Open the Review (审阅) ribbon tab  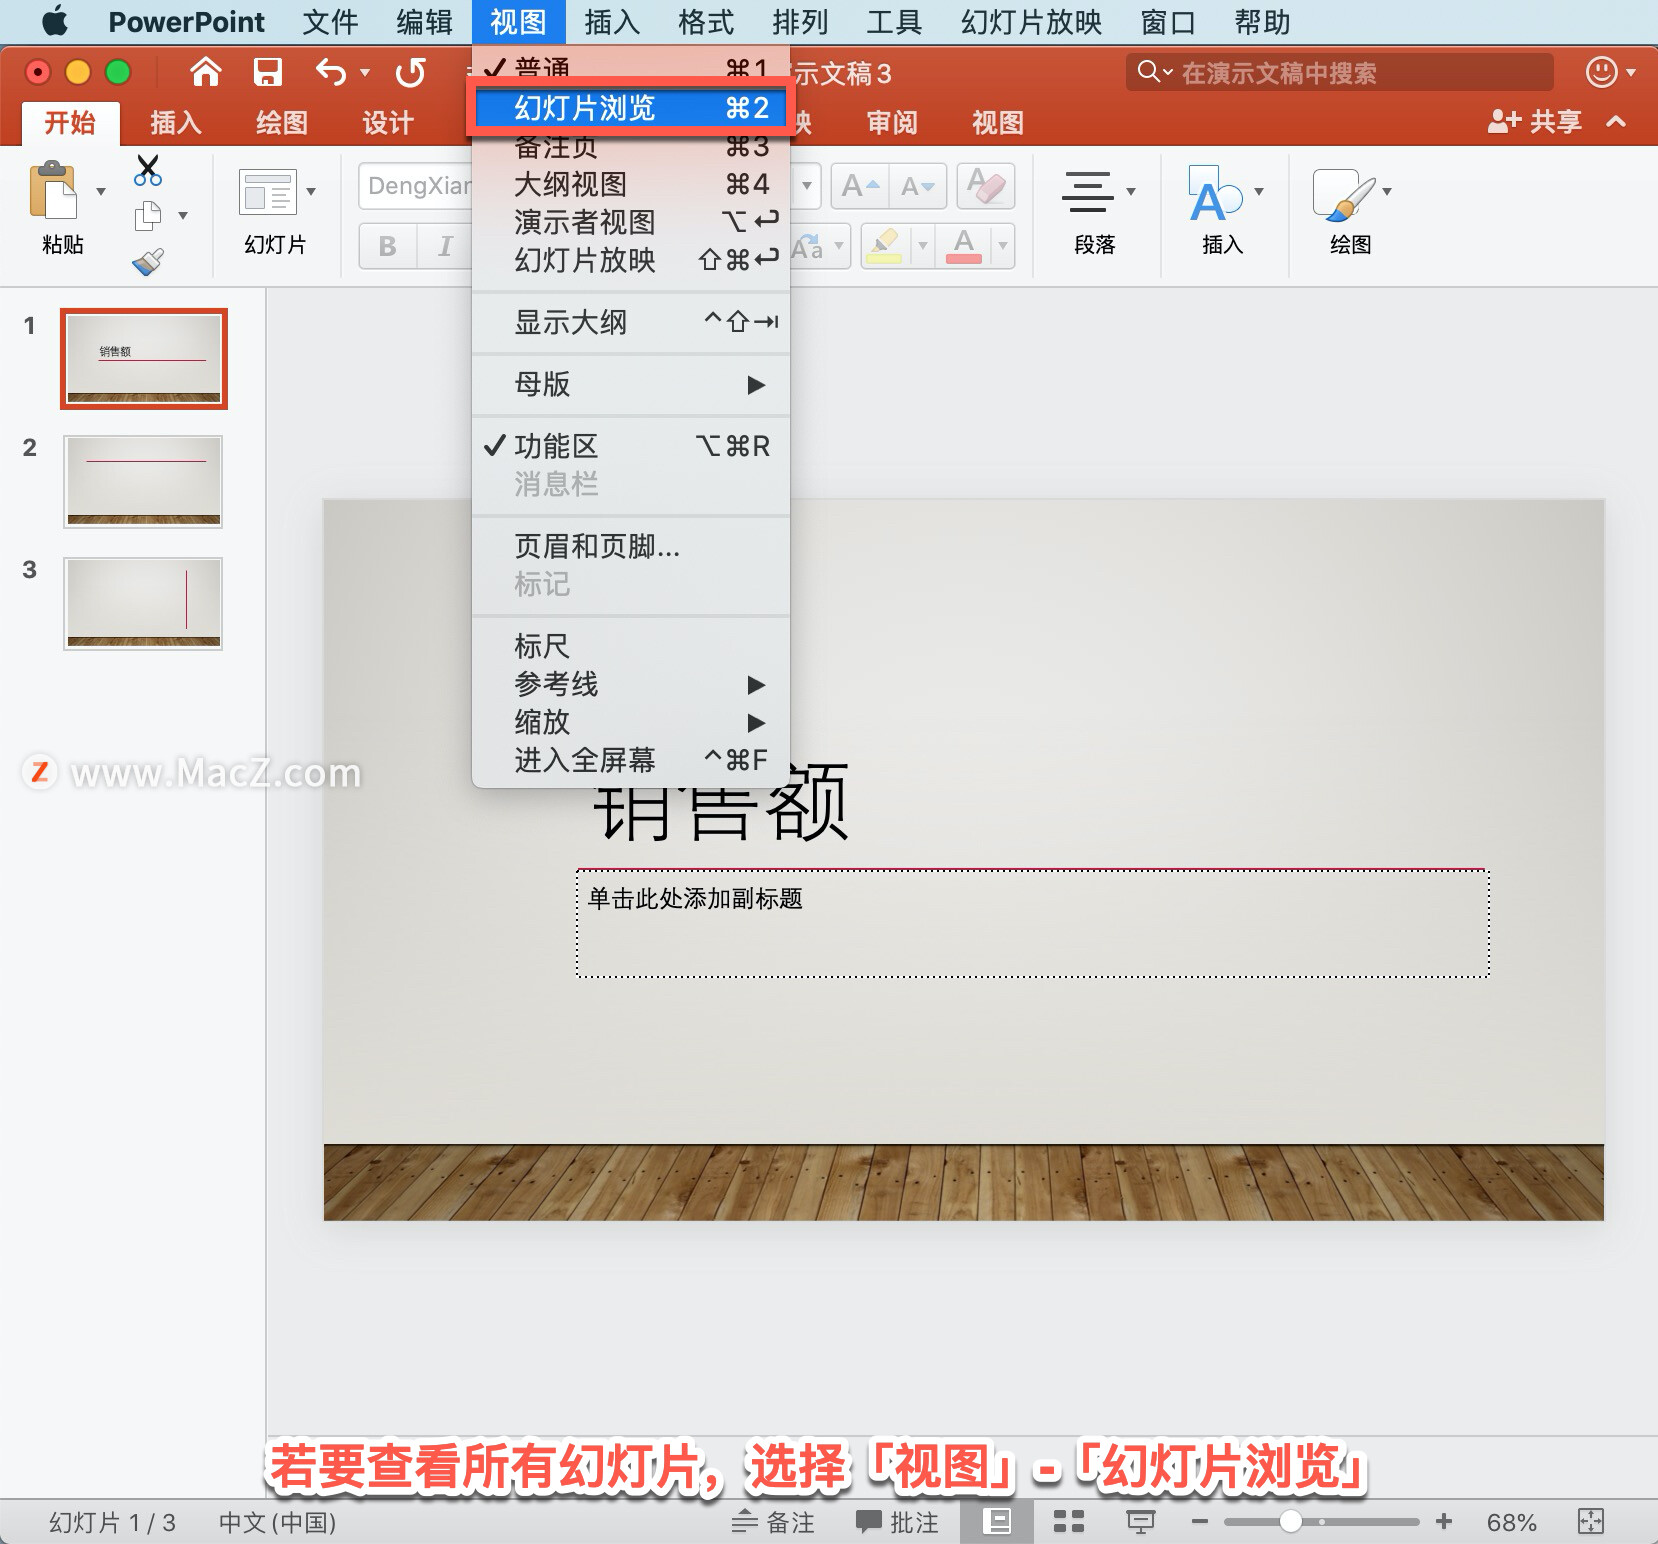pos(892,122)
